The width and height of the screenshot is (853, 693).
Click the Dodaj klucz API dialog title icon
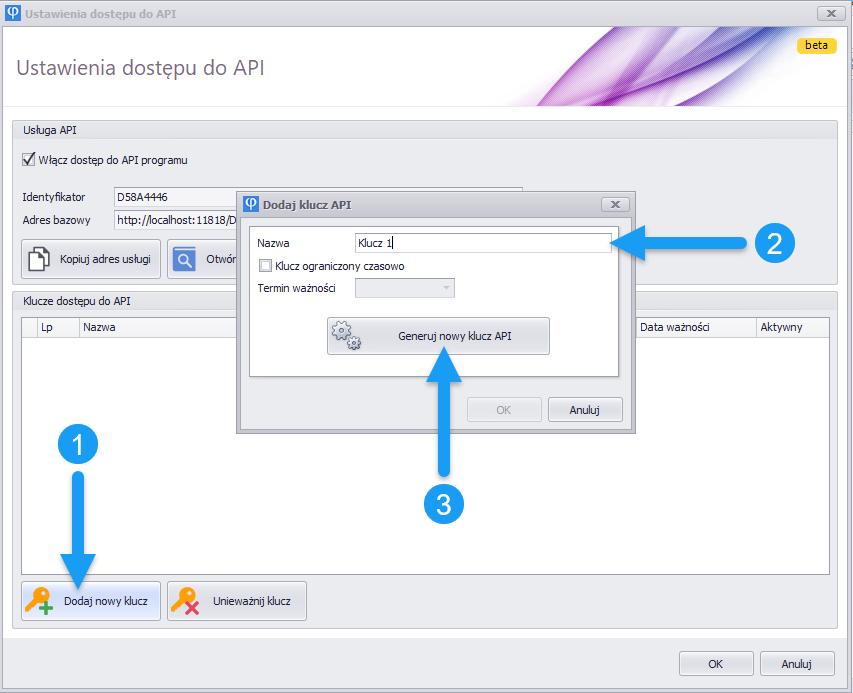250,204
